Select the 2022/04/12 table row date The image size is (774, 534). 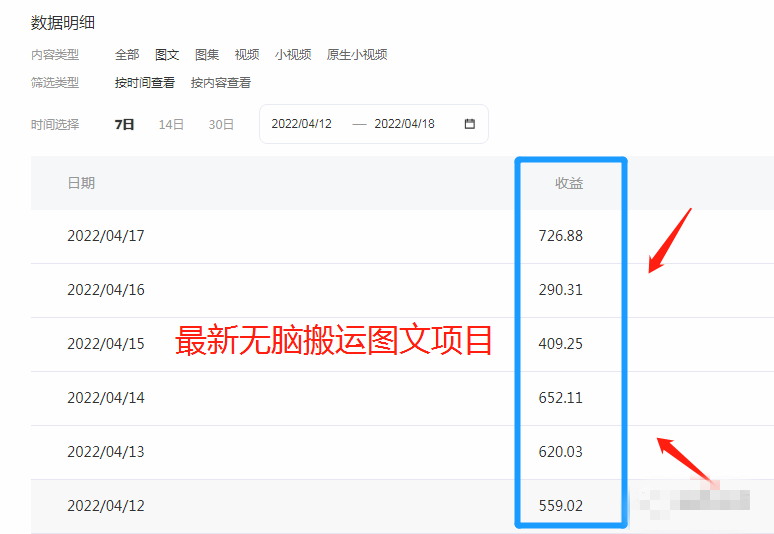click(x=106, y=506)
